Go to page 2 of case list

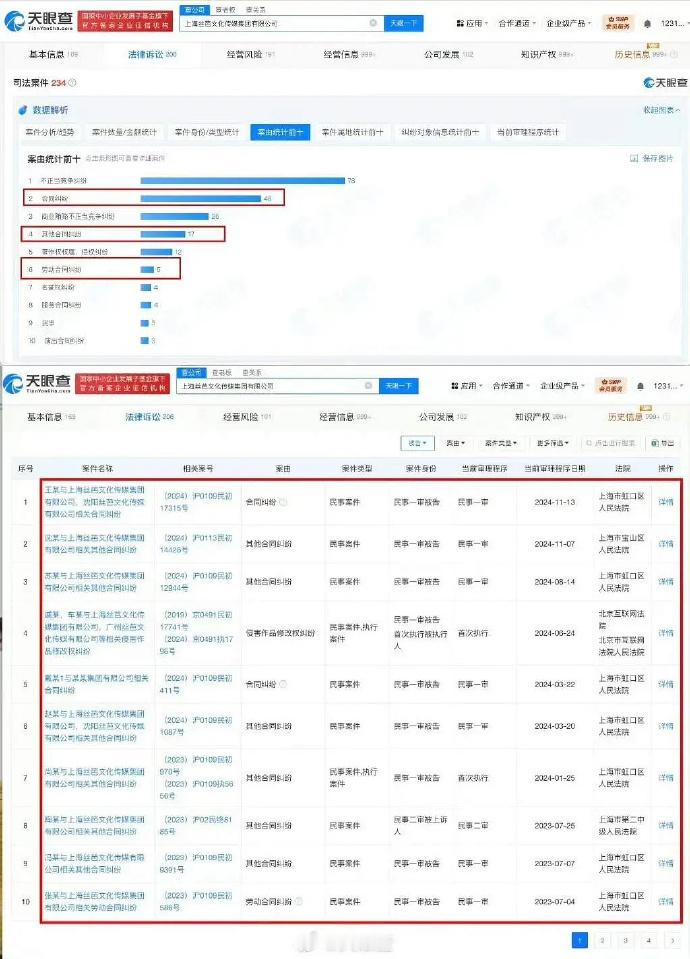pos(603,940)
